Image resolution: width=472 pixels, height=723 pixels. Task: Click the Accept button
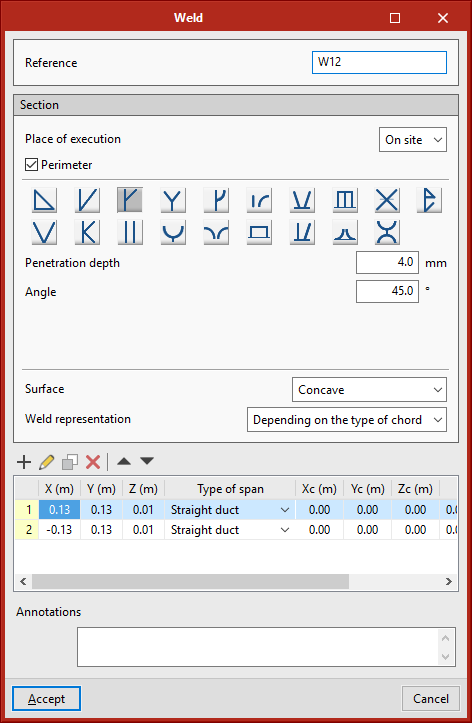[47, 699]
